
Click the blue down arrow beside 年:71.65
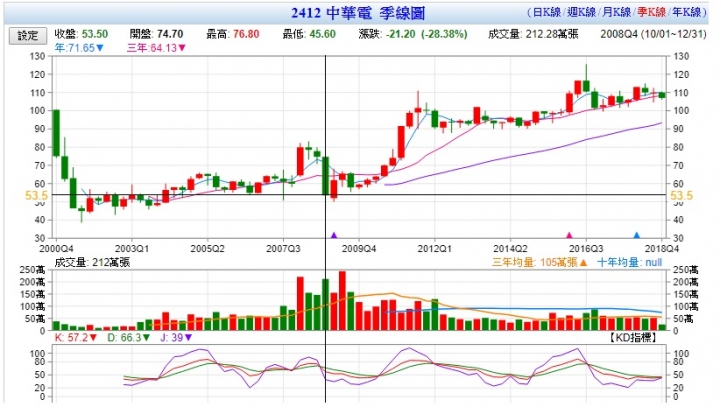click(100, 48)
